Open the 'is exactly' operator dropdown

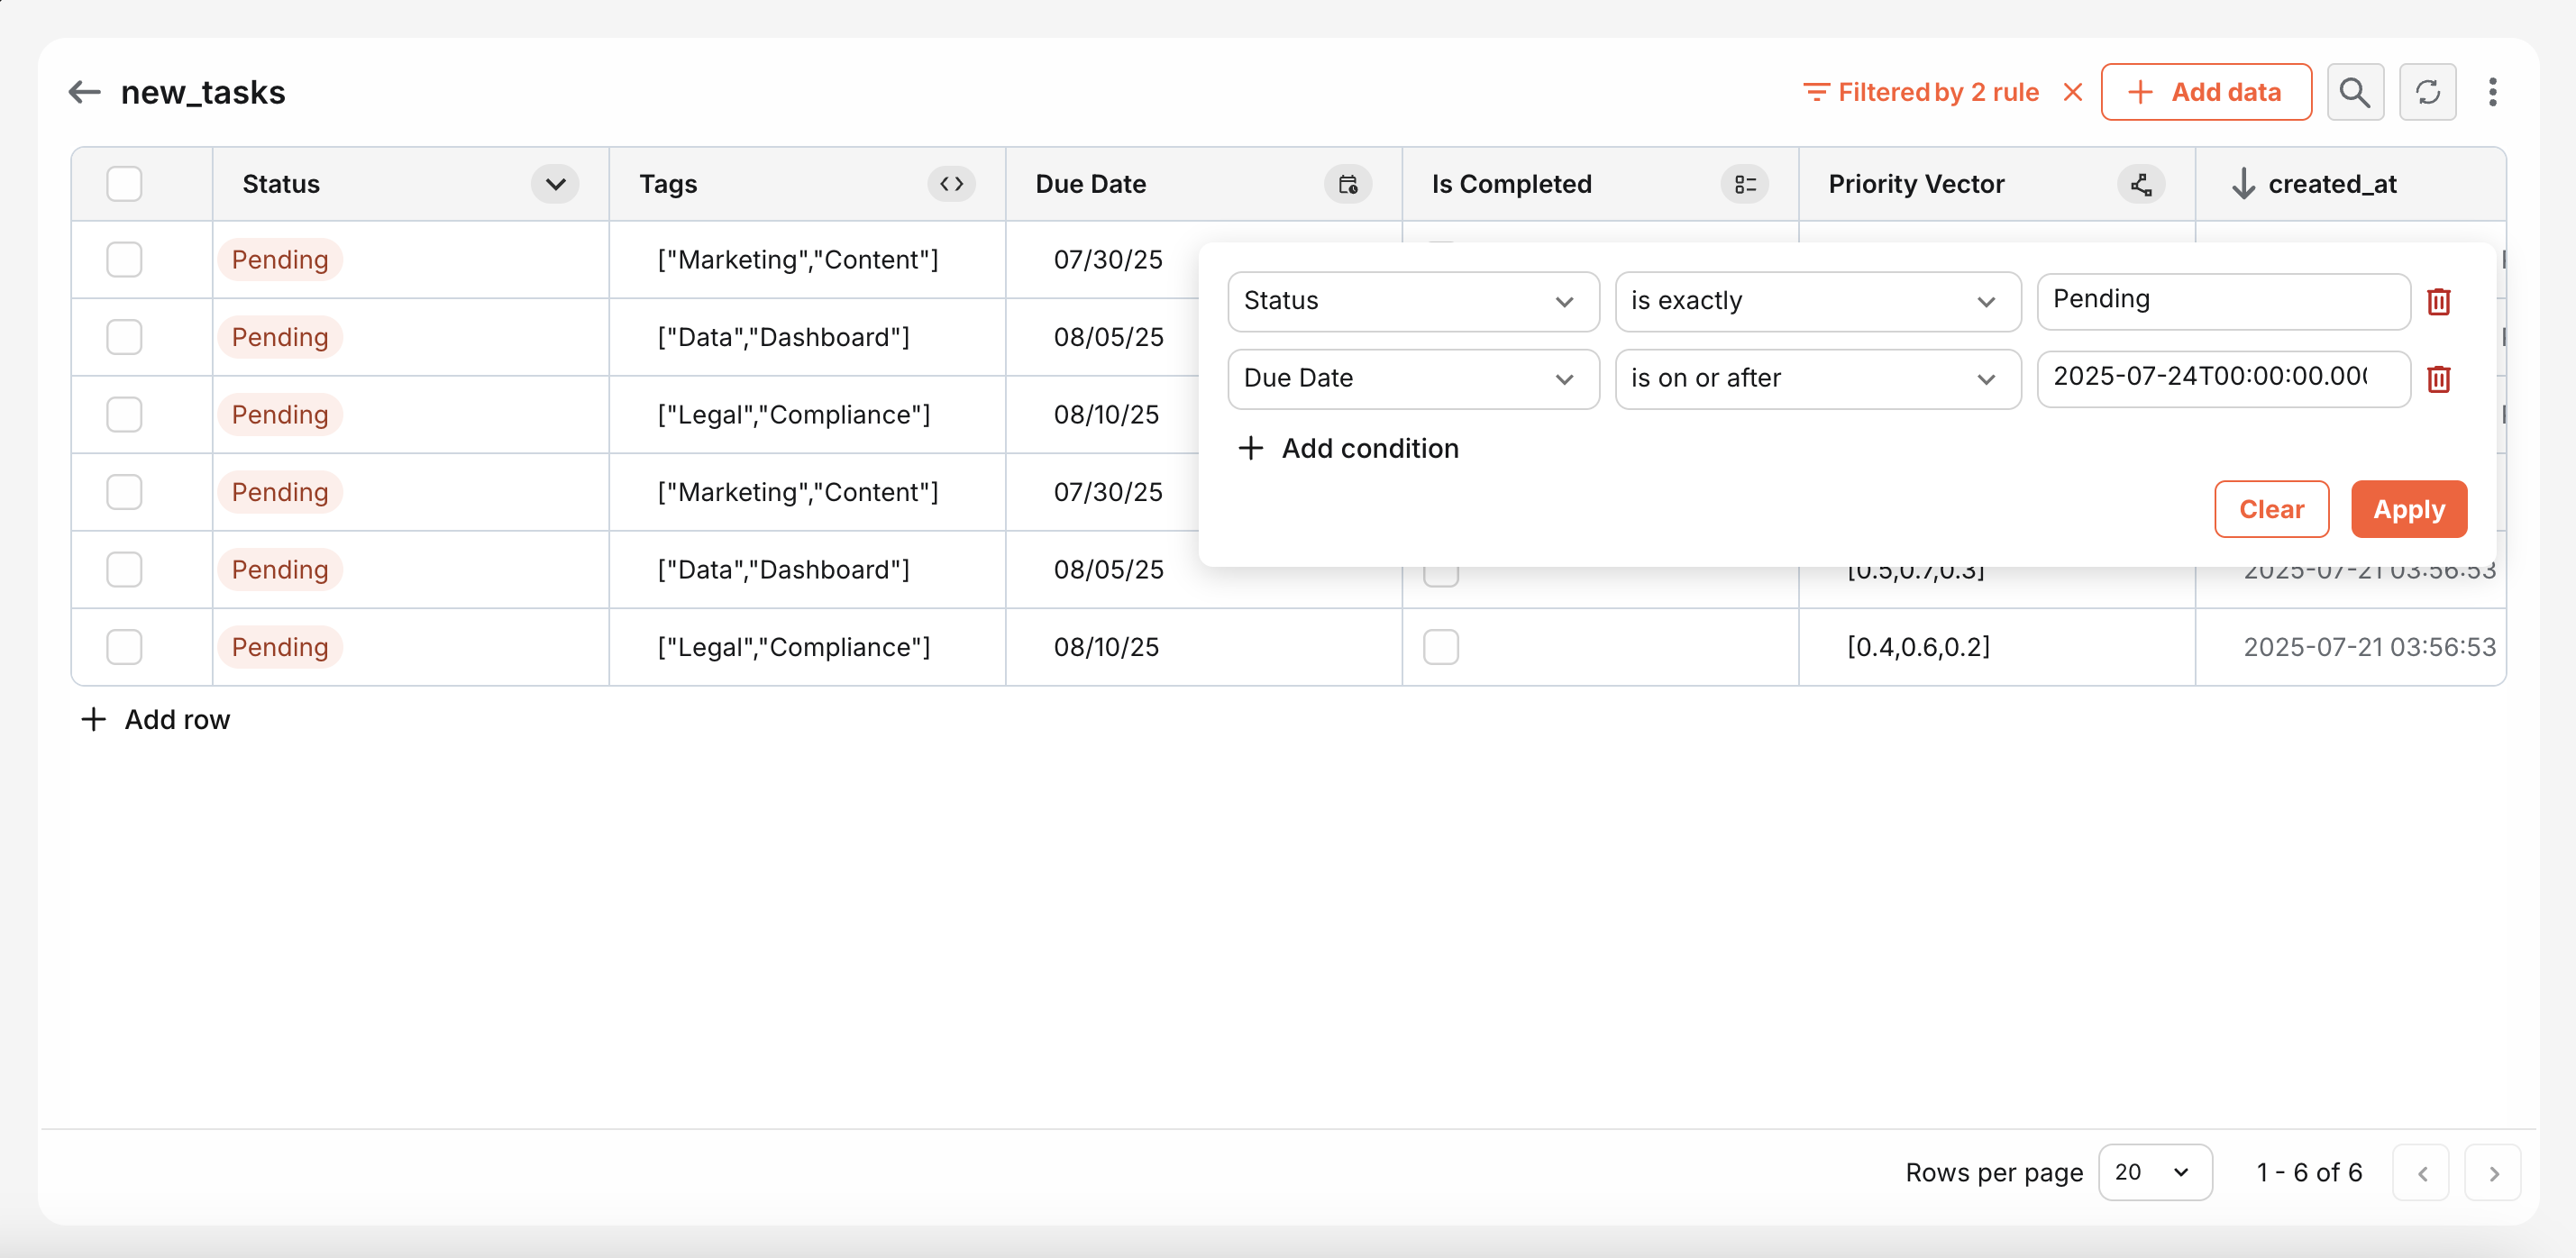point(1817,301)
